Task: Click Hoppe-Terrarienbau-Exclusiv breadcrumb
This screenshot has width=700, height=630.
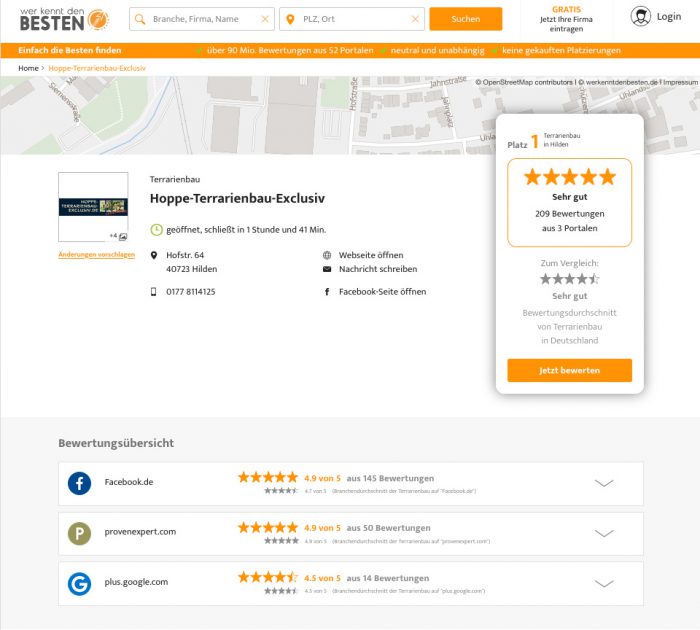Action: pos(97,68)
